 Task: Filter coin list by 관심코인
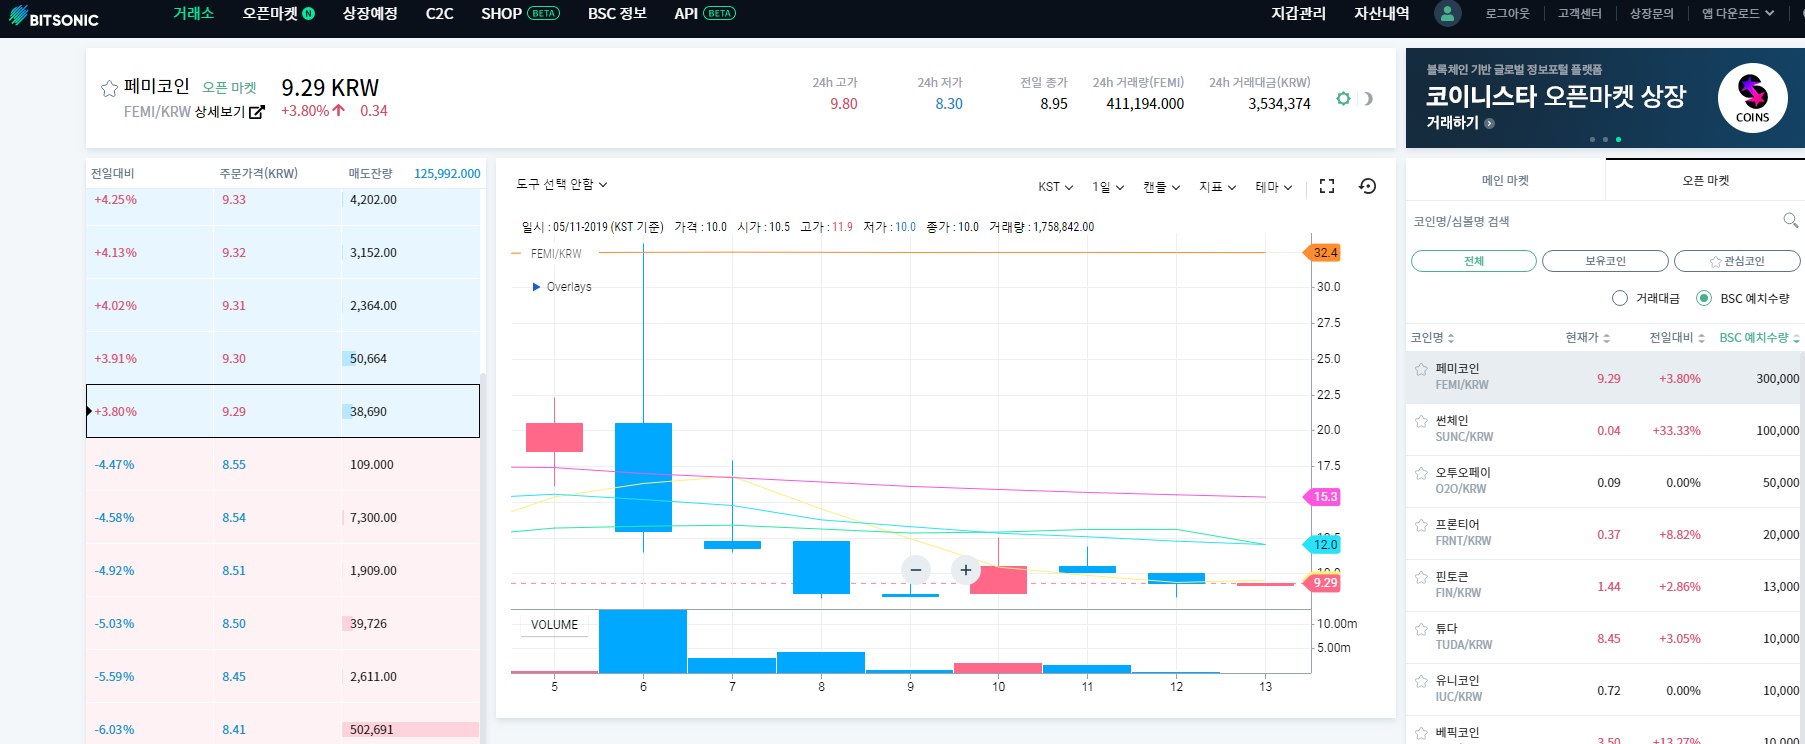[1737, 261]
